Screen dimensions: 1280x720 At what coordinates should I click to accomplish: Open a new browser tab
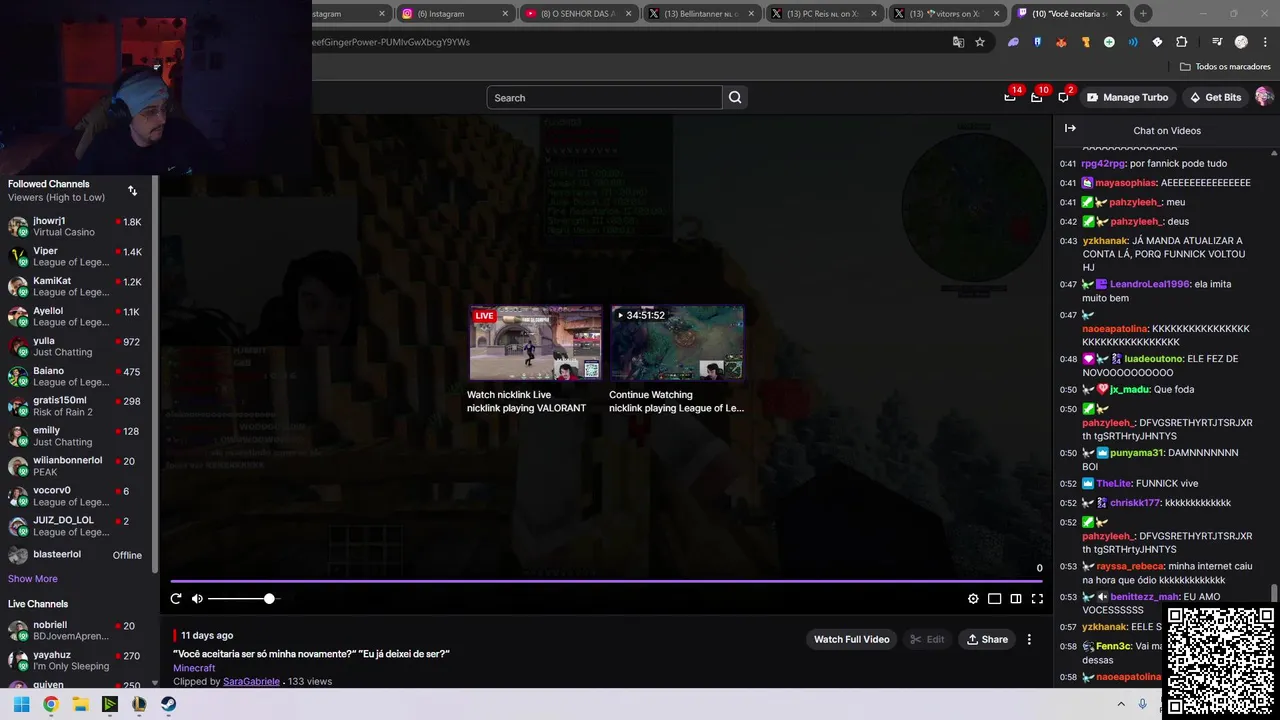[1143, 14]
